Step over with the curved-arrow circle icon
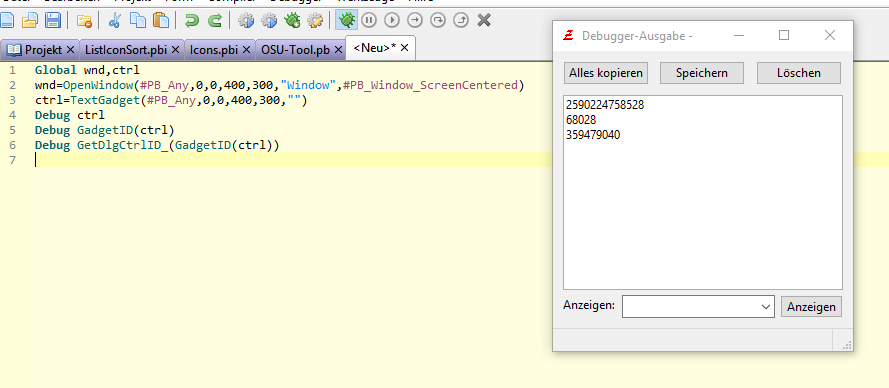 [x=438, y=20]
